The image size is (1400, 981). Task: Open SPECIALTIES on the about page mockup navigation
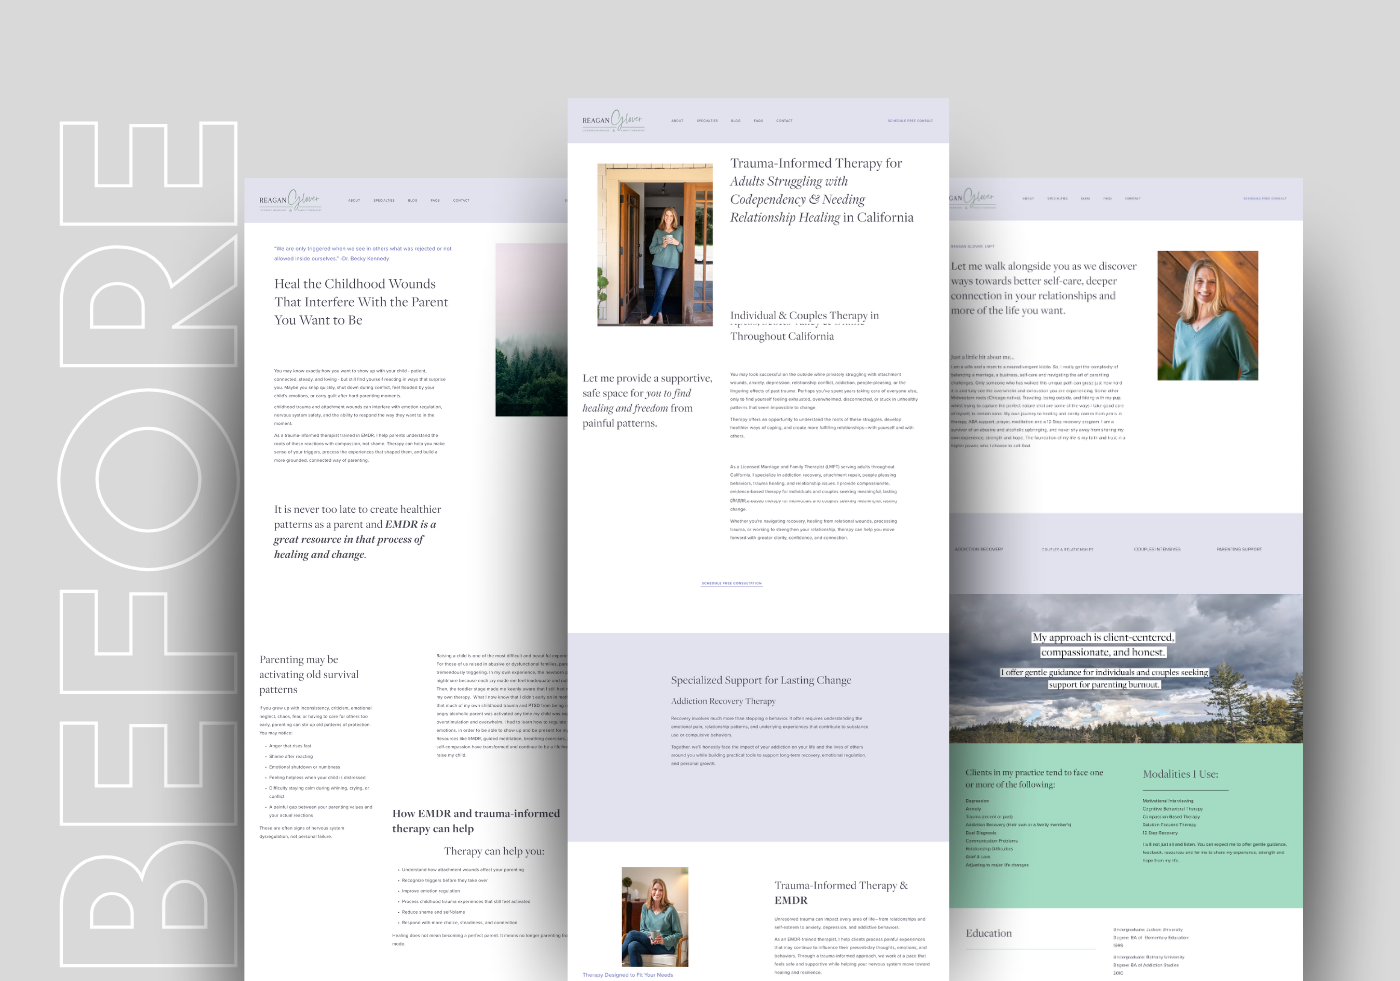click(1057, 198)
